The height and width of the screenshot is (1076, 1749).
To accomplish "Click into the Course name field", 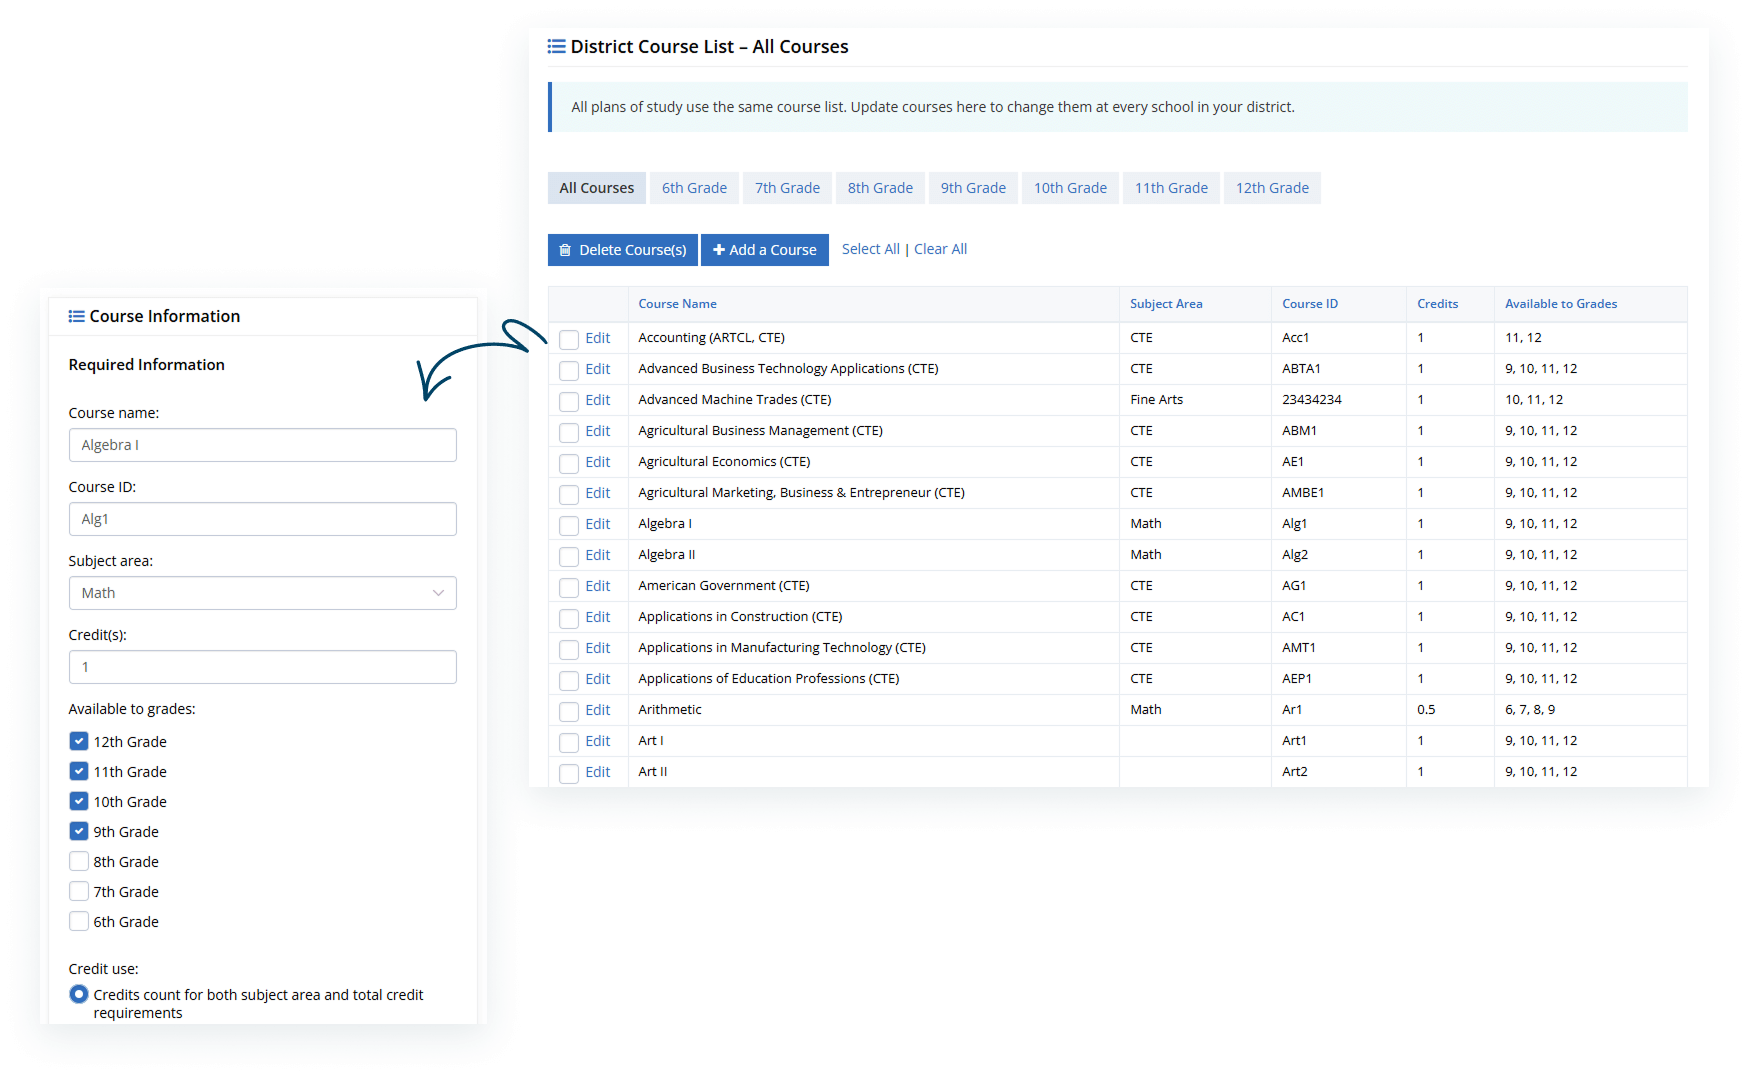I will coord(262,445).
